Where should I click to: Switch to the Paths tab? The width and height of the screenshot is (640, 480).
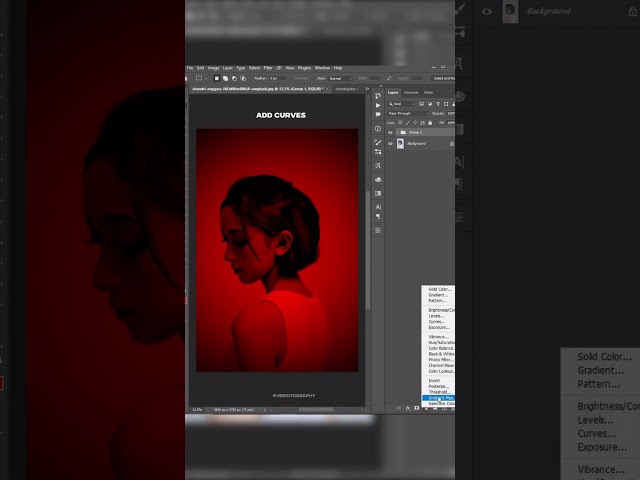coord(428,93)
